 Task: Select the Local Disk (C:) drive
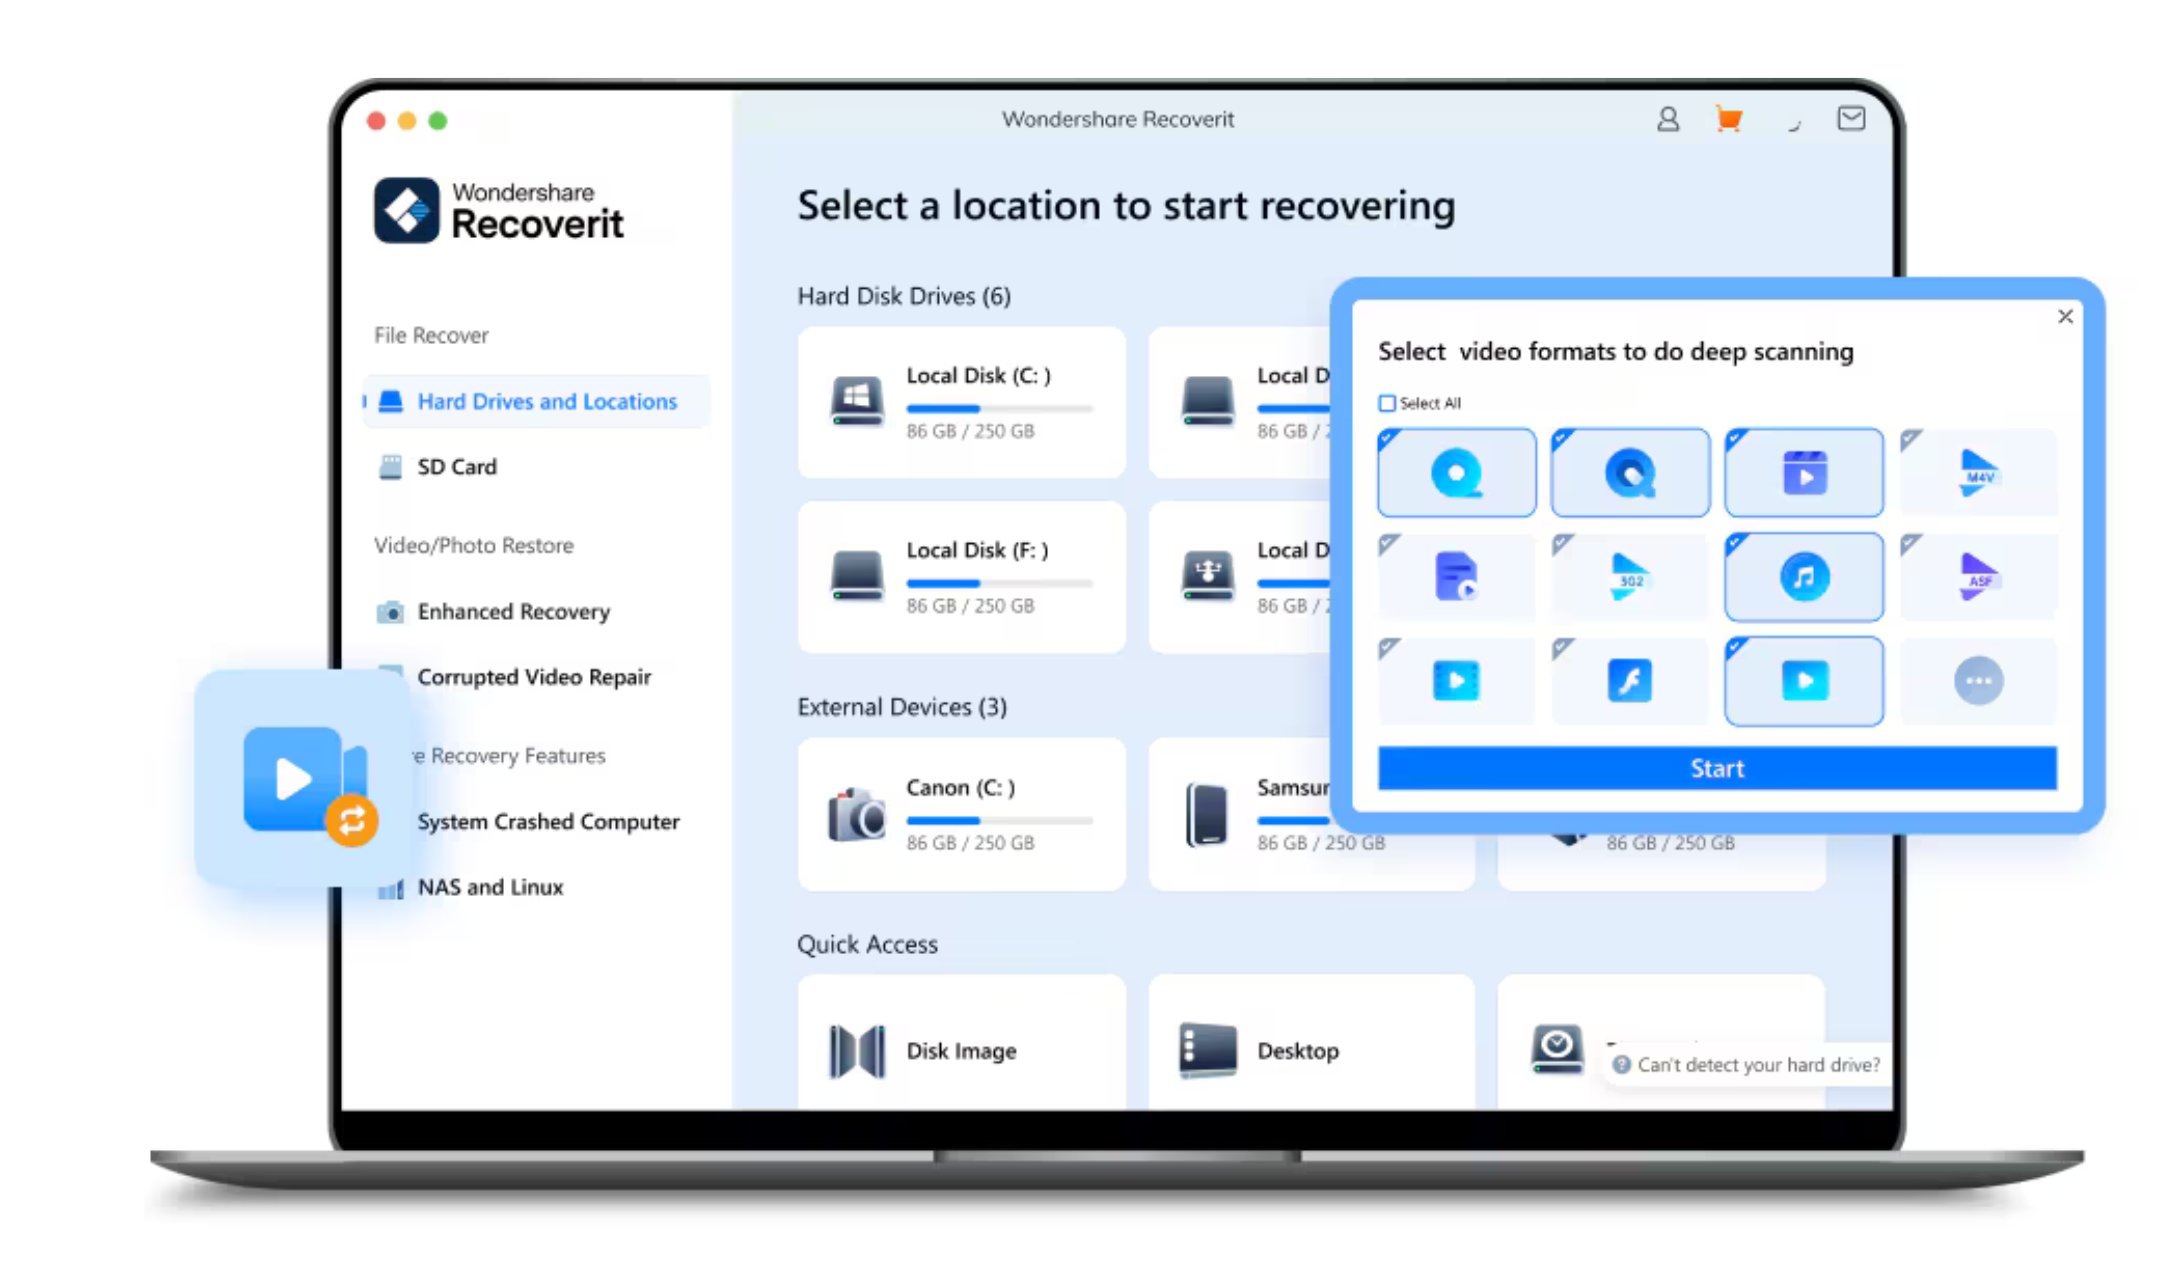(x=961, y=402)
